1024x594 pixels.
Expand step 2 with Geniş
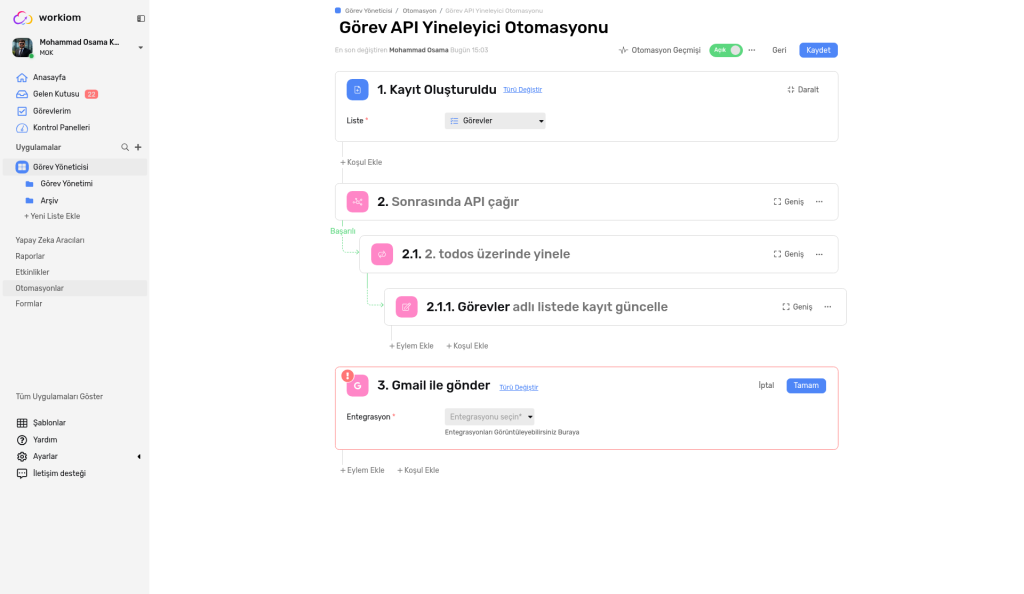pyautogui.click(x=788, y=202)
